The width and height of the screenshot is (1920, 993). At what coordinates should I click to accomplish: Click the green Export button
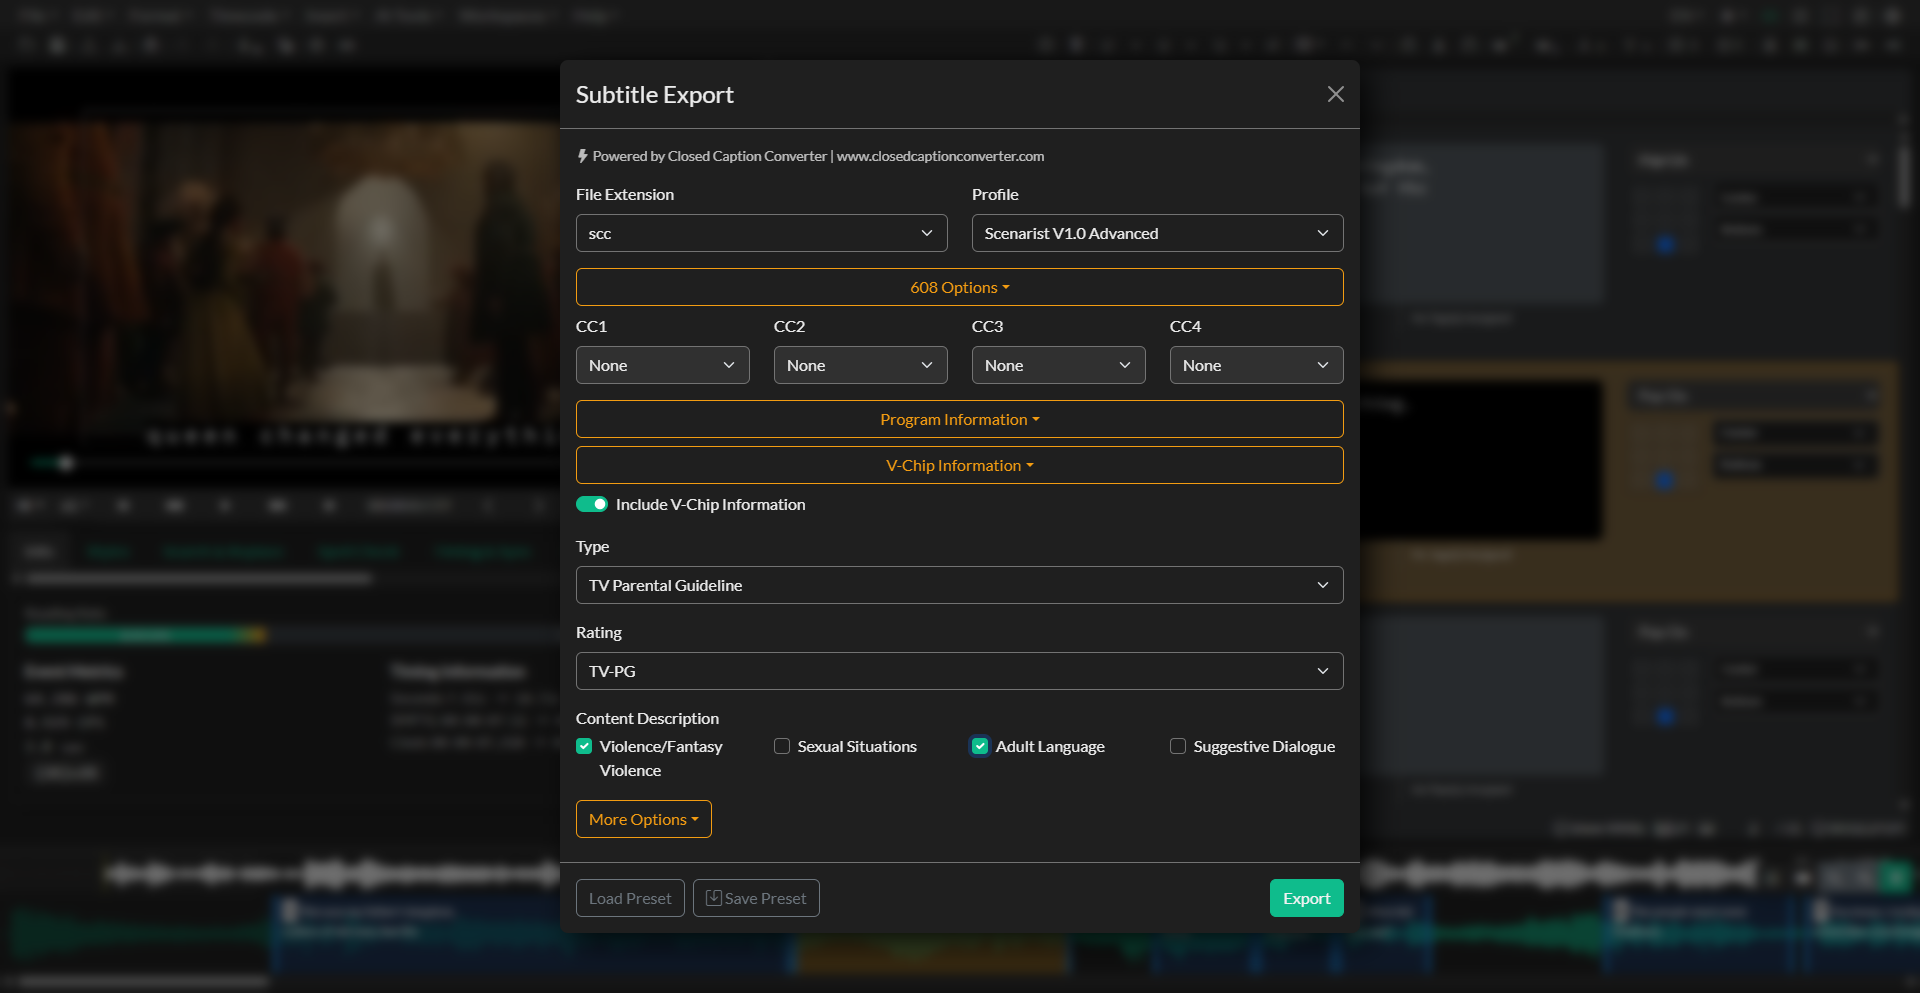[1306, 898]
